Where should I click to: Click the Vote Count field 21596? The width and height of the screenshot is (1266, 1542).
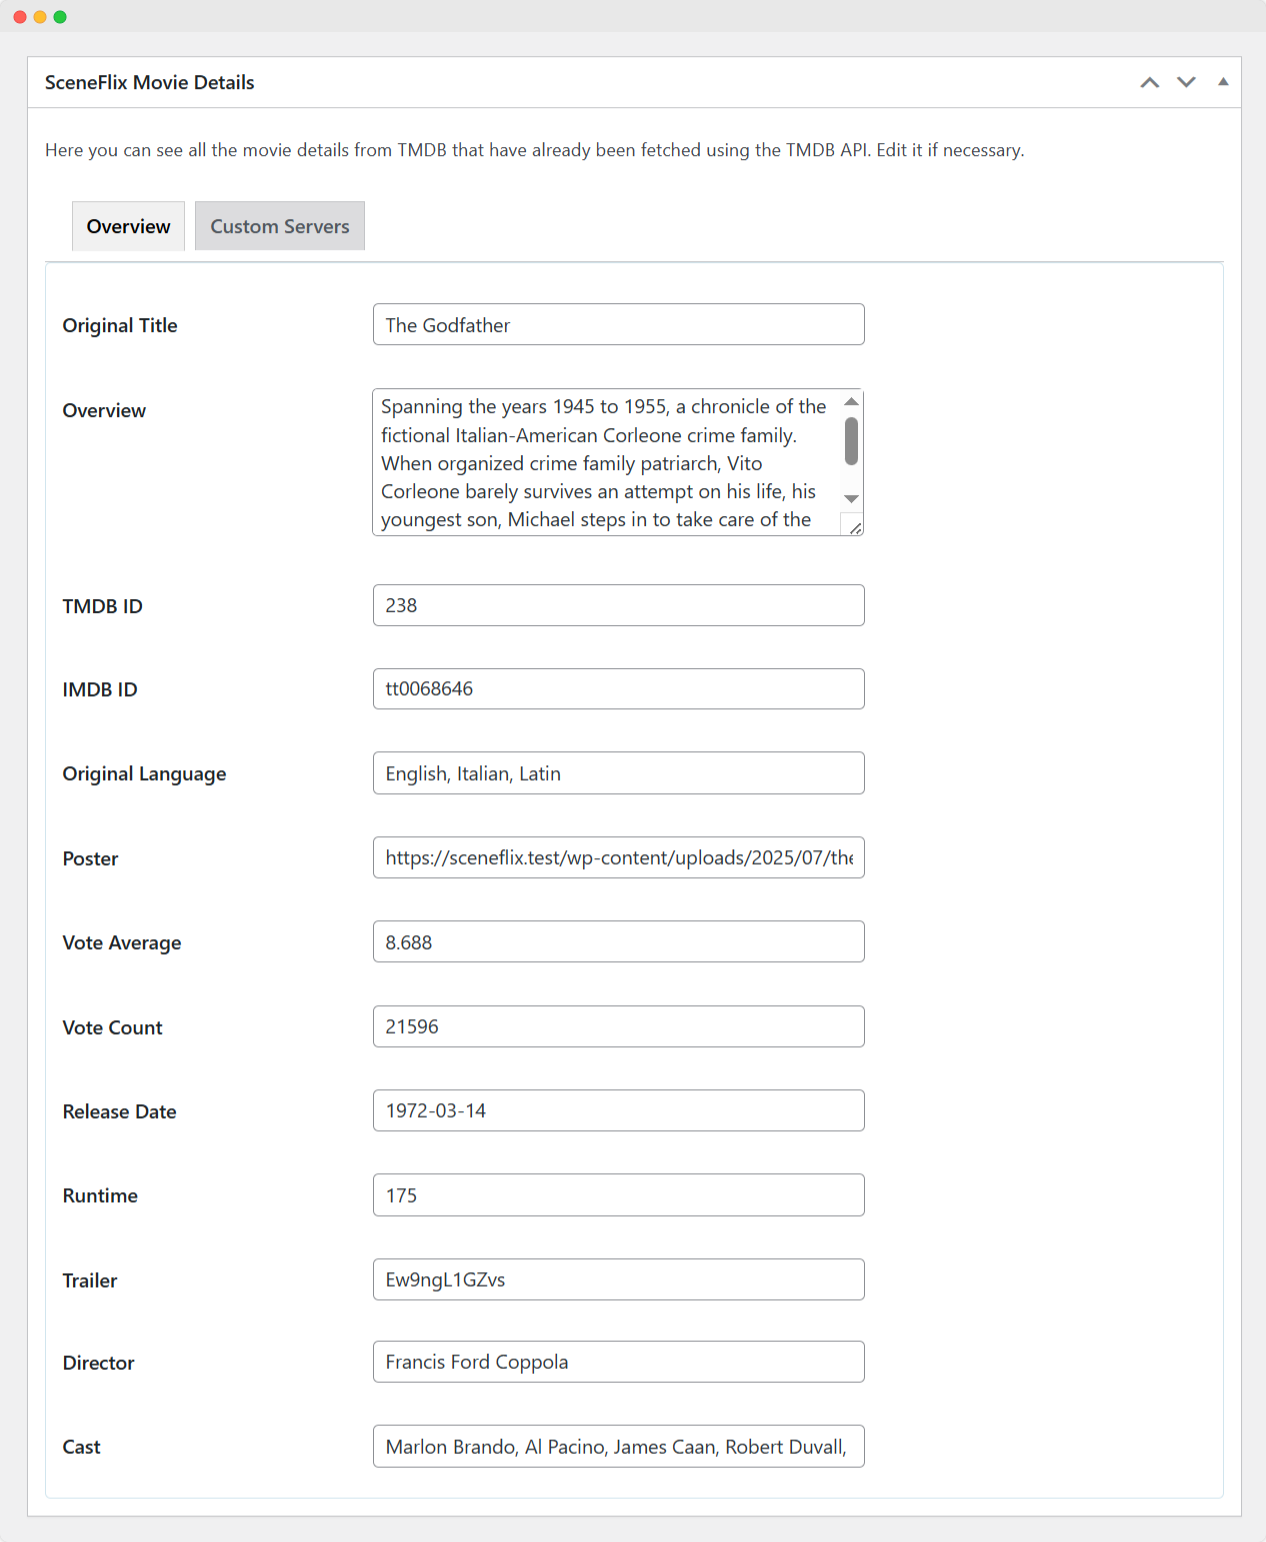coord(619,1026)
